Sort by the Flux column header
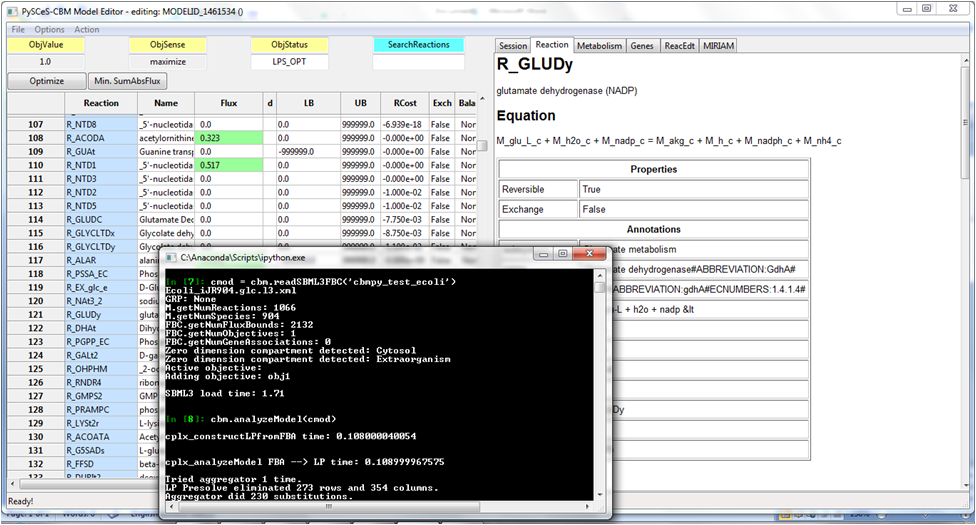The width and height of the screenshot is (976, 525). click(229, 103)
